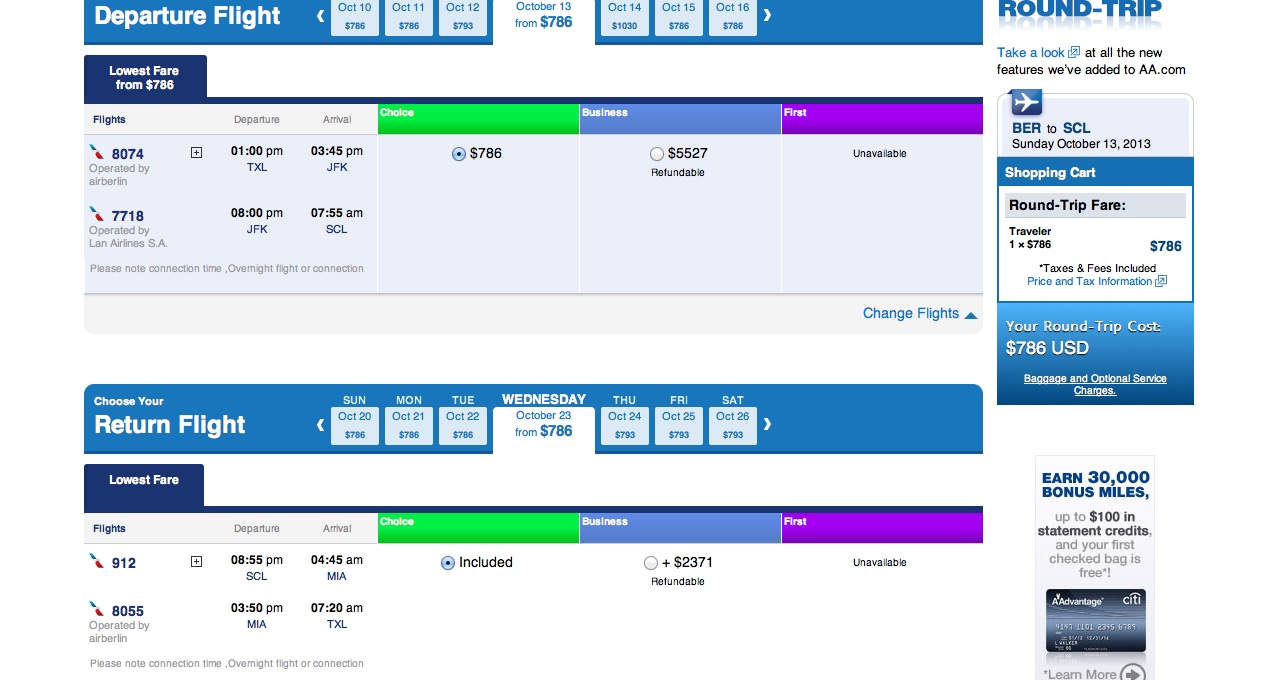Click the TXL departure airport for 01:00 pm

point(257,168)
